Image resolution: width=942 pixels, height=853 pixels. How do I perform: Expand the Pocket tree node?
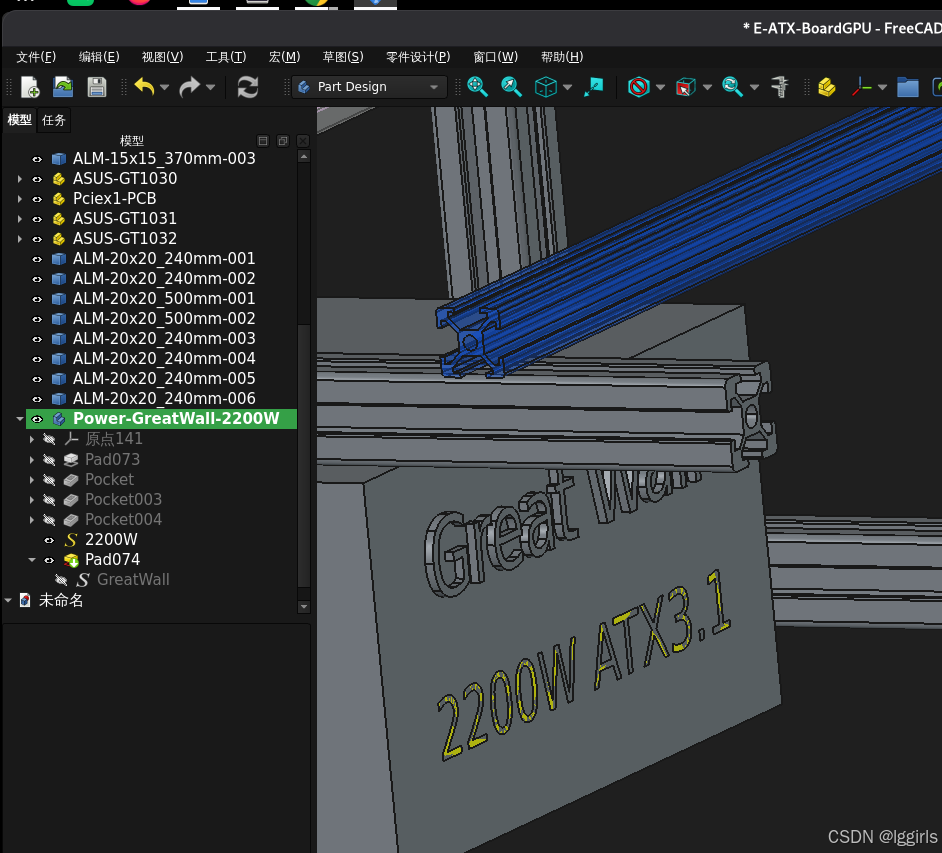(x=32, y=479)
